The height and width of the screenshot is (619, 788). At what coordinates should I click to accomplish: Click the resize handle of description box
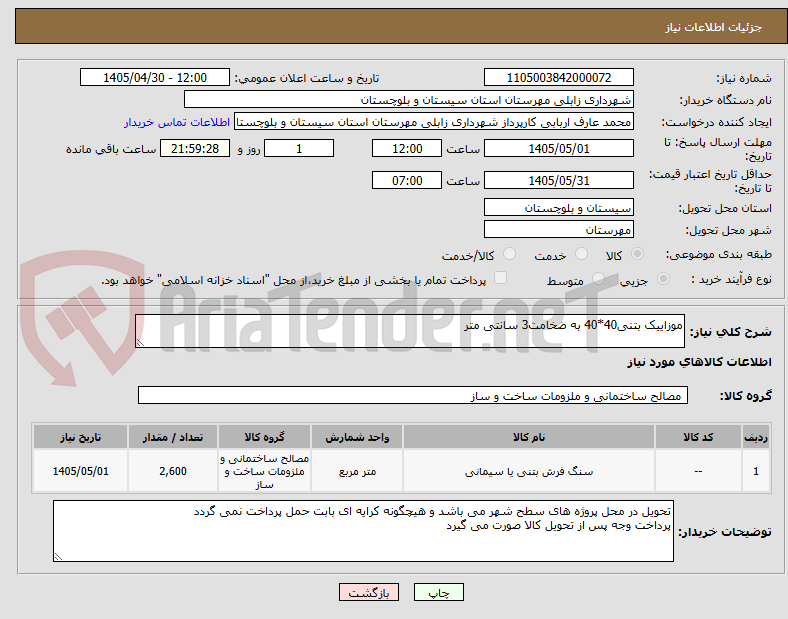click(x=140, y=343)
